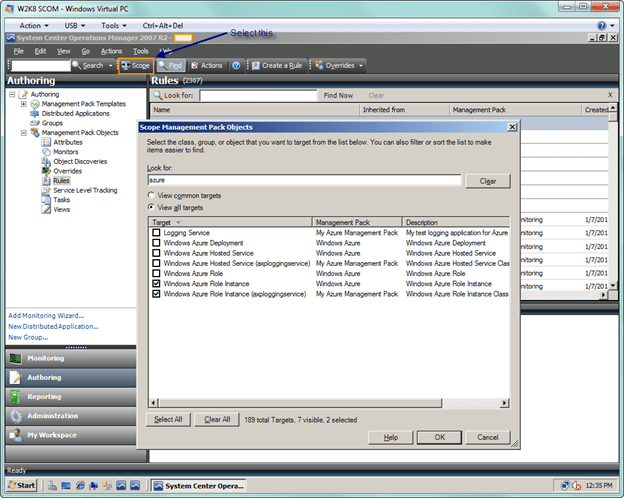Check the Windows Azure Deployment target
The image size is (624, 498).
(x=156, y=243)
